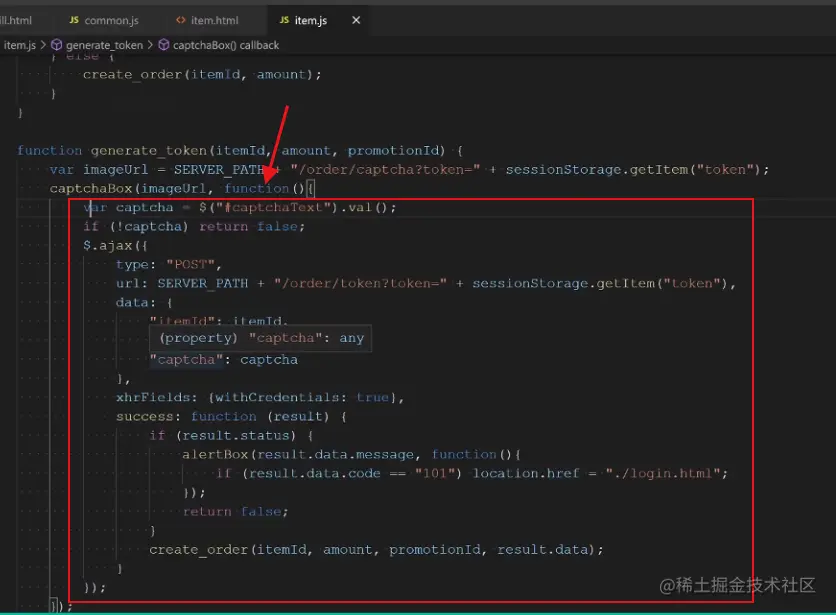Click the JS icon on item.js tab
Image resolution: width=836 pixels, height=615 pixels.
tap(284, 20)
